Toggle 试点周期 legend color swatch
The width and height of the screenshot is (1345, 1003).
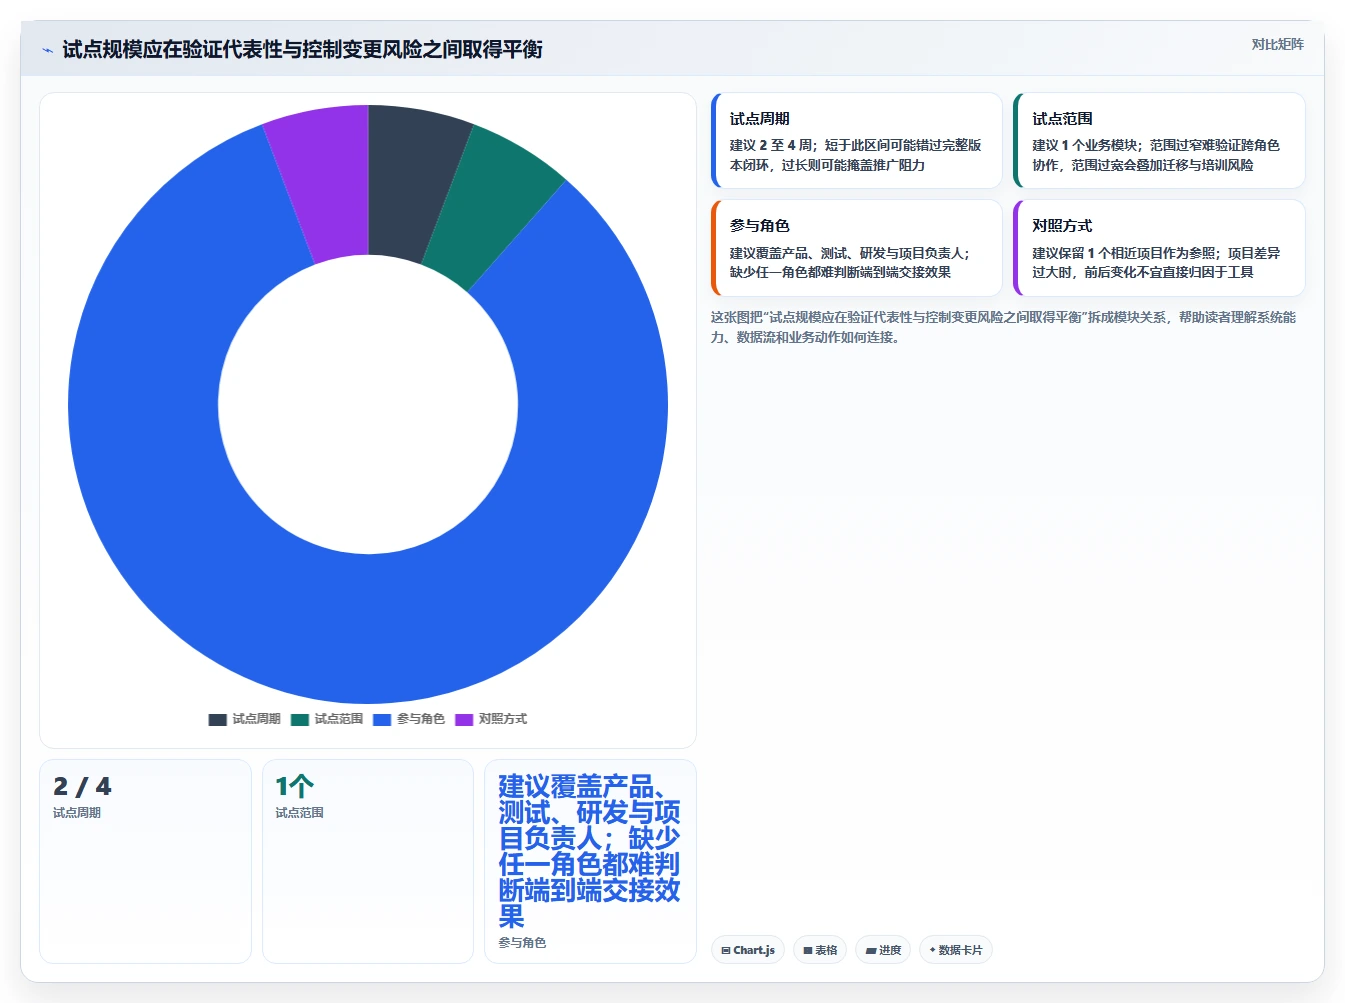tap(217, 719)
